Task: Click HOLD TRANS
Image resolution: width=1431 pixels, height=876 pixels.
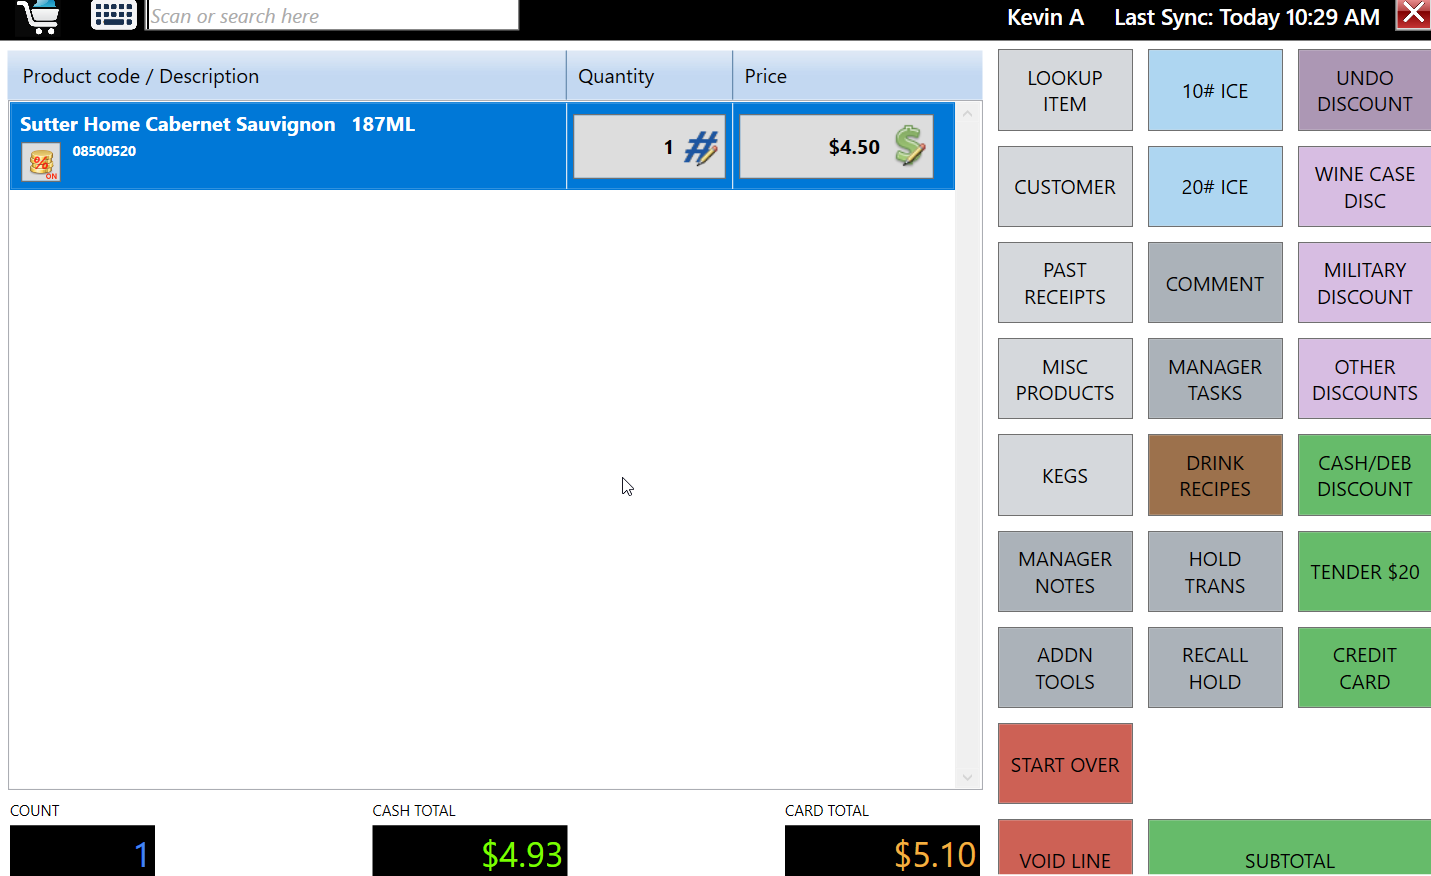Action: pos(1215,572)
